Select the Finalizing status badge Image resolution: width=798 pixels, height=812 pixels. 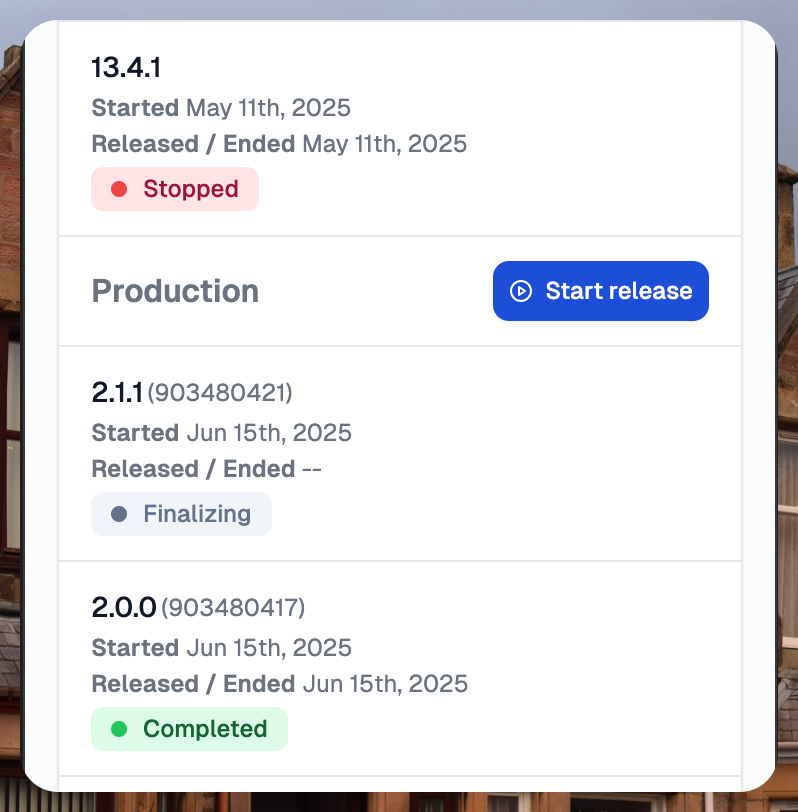pos(181,514)
